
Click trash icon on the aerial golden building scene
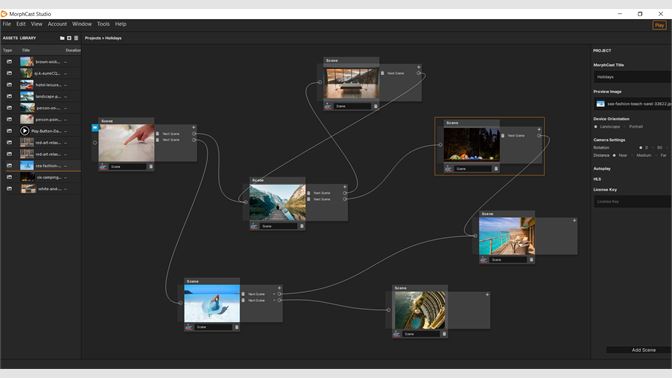444,334
